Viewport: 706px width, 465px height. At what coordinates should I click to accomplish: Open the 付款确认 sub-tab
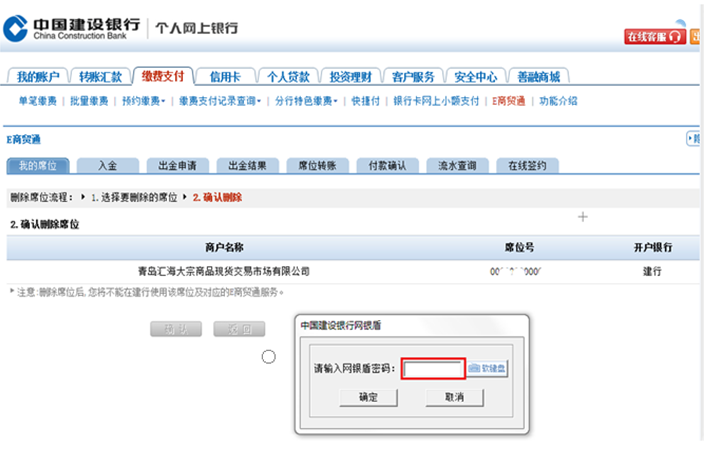click(x=387, y=166)
